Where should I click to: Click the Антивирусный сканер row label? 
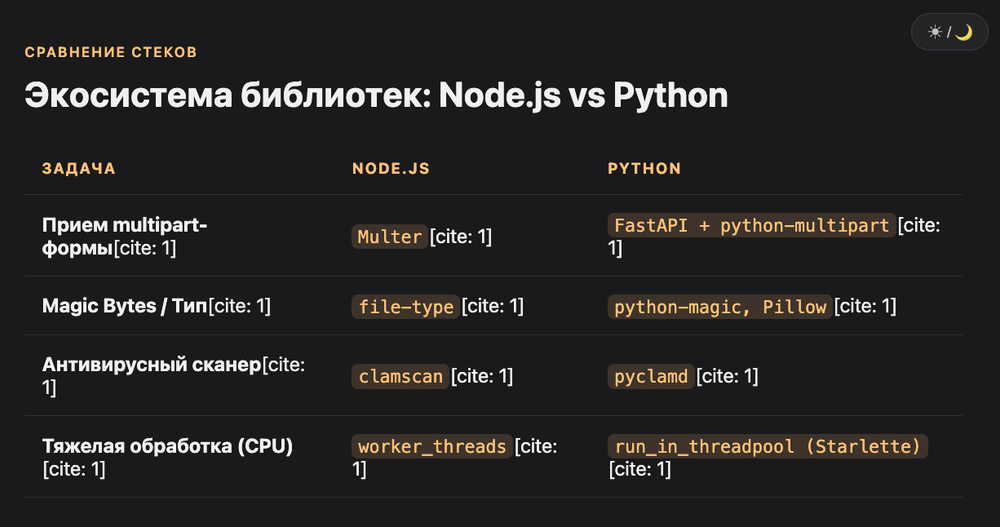click(x=152, y=364)
